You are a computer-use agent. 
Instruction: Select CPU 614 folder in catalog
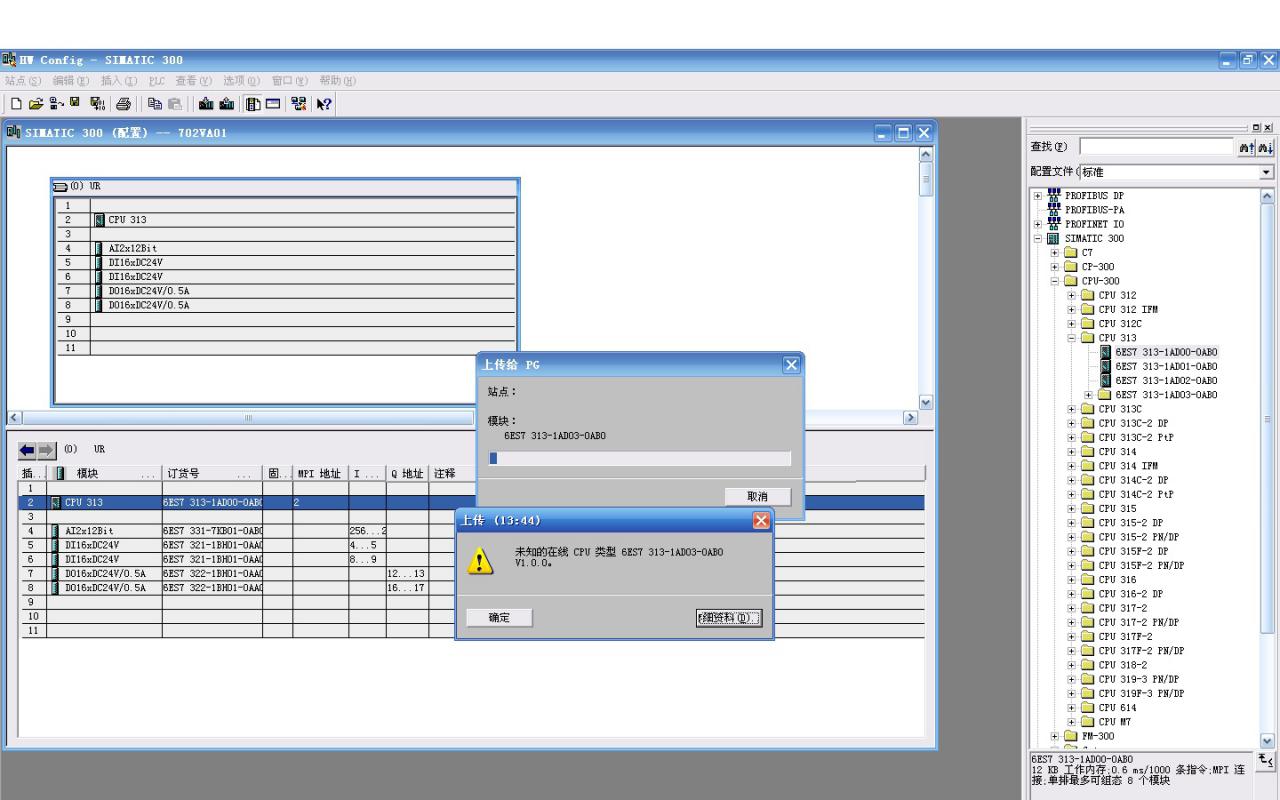(x=1116, y=707)
